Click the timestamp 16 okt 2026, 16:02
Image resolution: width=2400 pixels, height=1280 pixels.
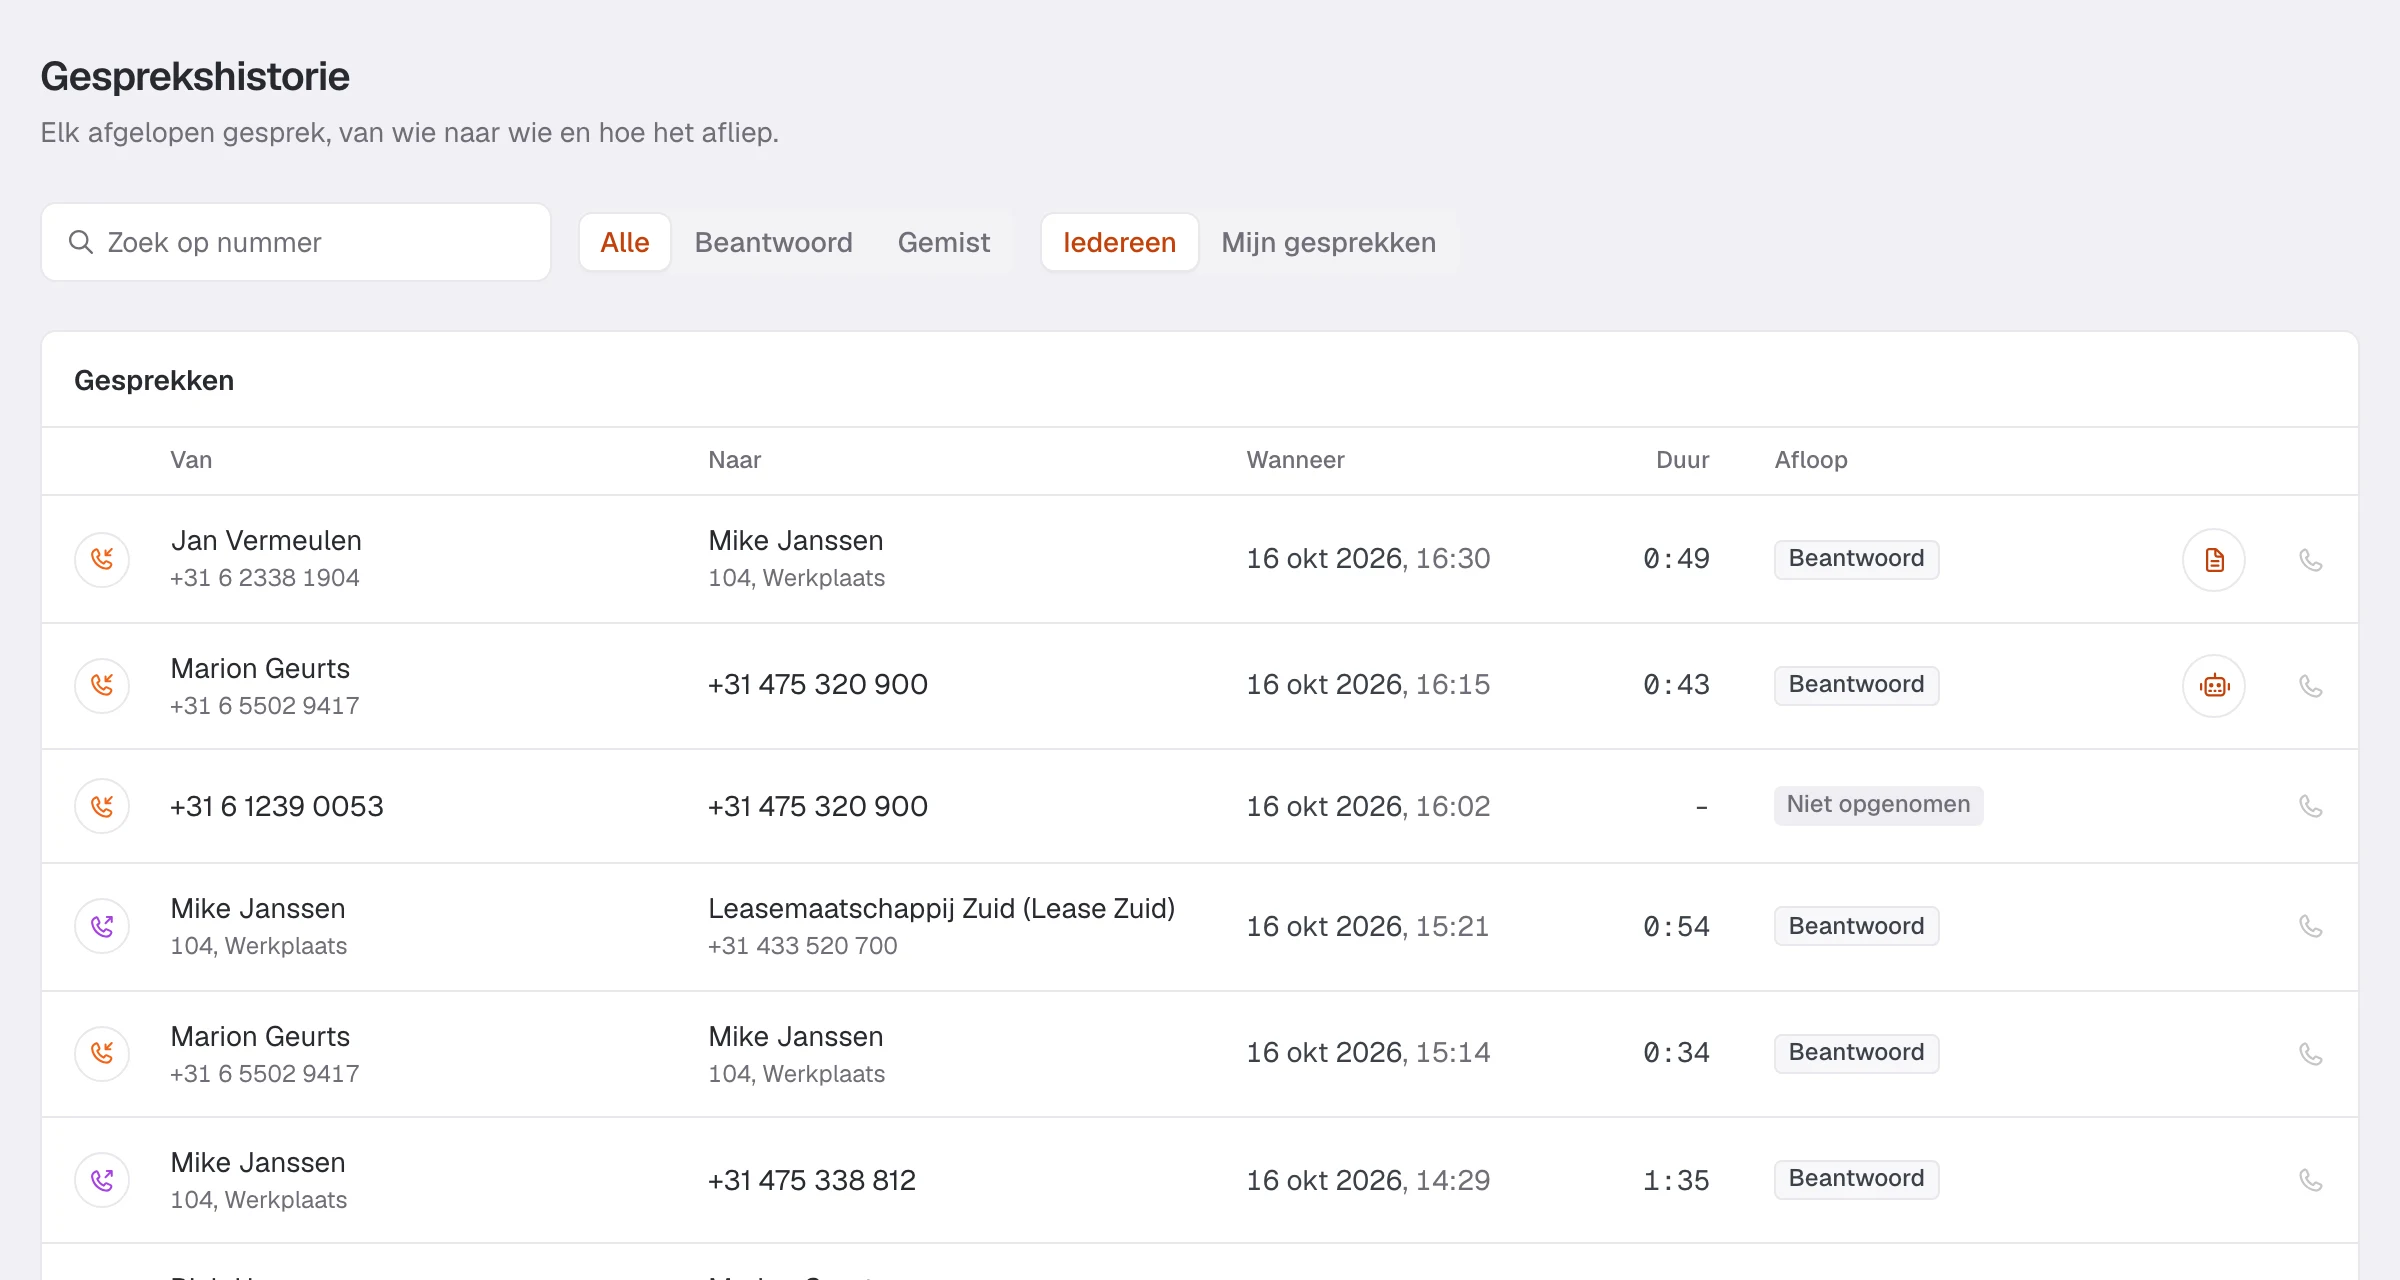point(1368,806)
